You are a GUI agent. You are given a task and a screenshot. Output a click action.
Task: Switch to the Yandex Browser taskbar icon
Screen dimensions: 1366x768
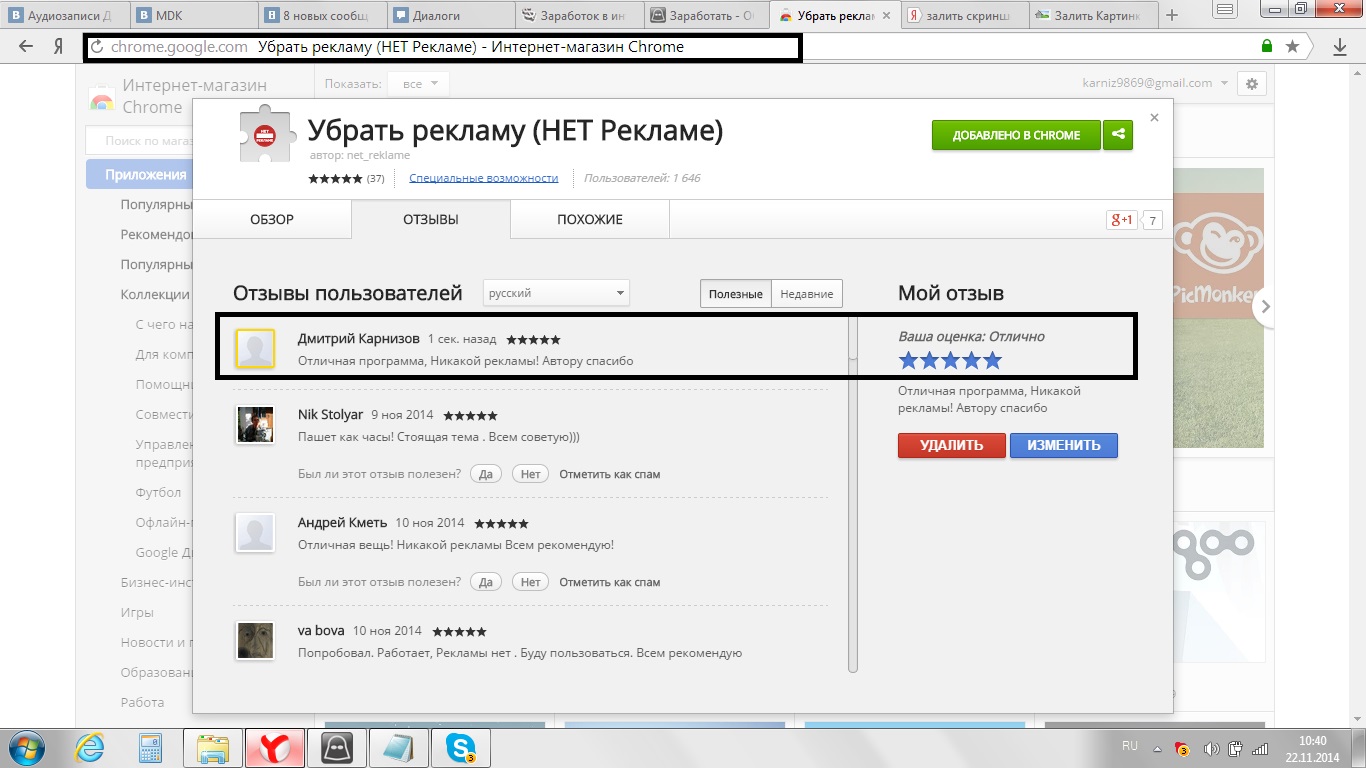tap(276, 748)
